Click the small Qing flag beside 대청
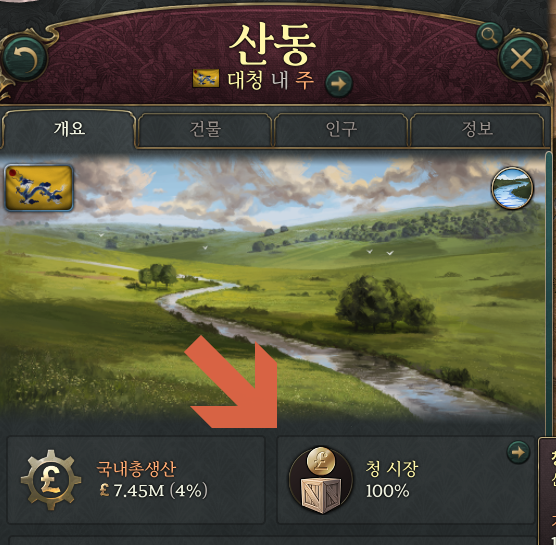556x545 pixels. [x=206, y=79]
